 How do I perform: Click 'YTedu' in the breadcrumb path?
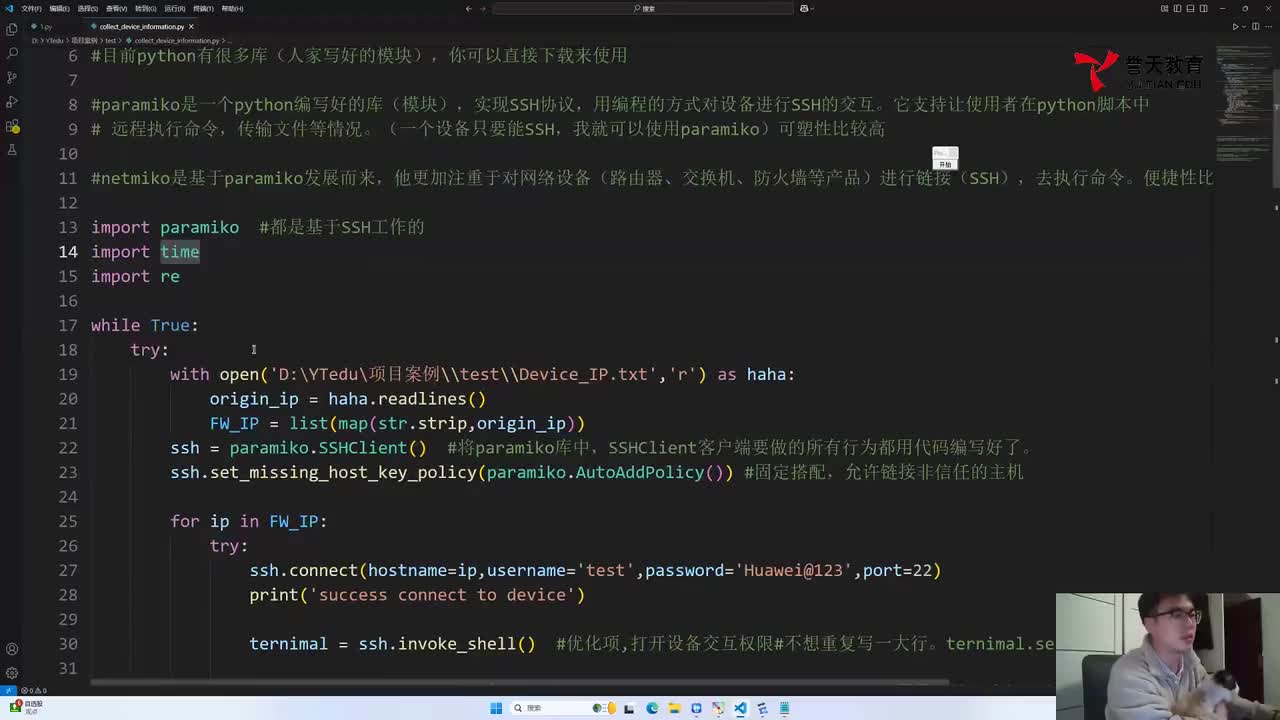pyautogui.click(x=57, y=41)
